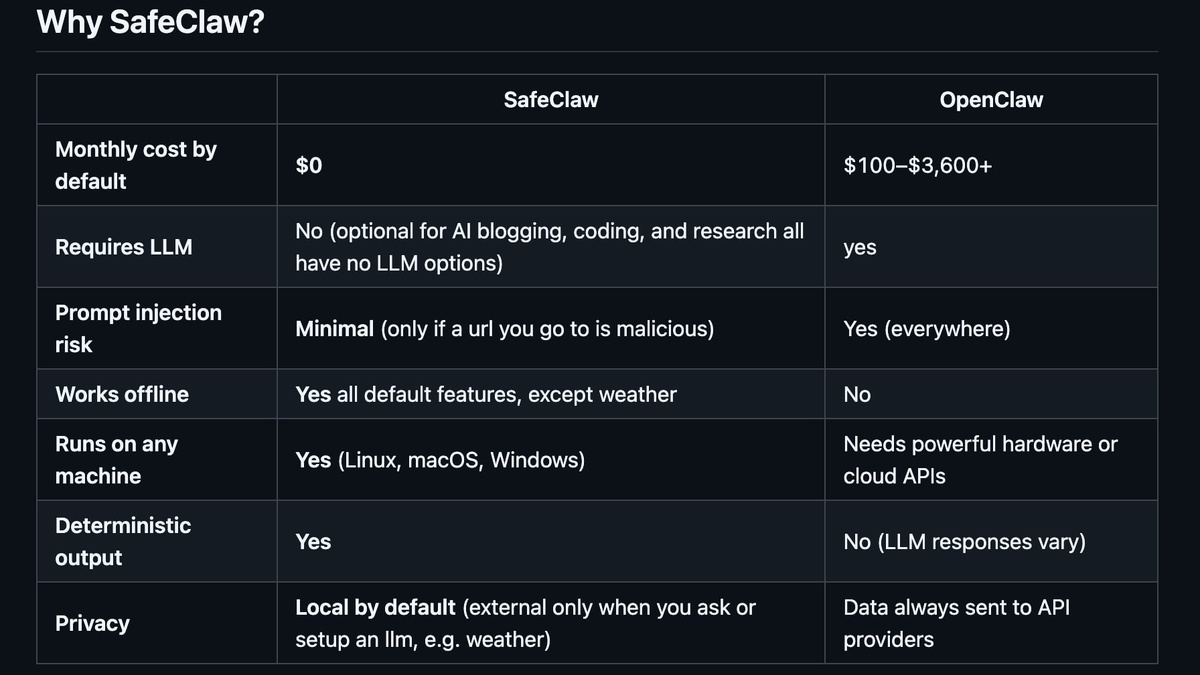Click the "Works offline" row label
Image resolution: width=1200 pixels, height=675 pixels.
(122, 394)
